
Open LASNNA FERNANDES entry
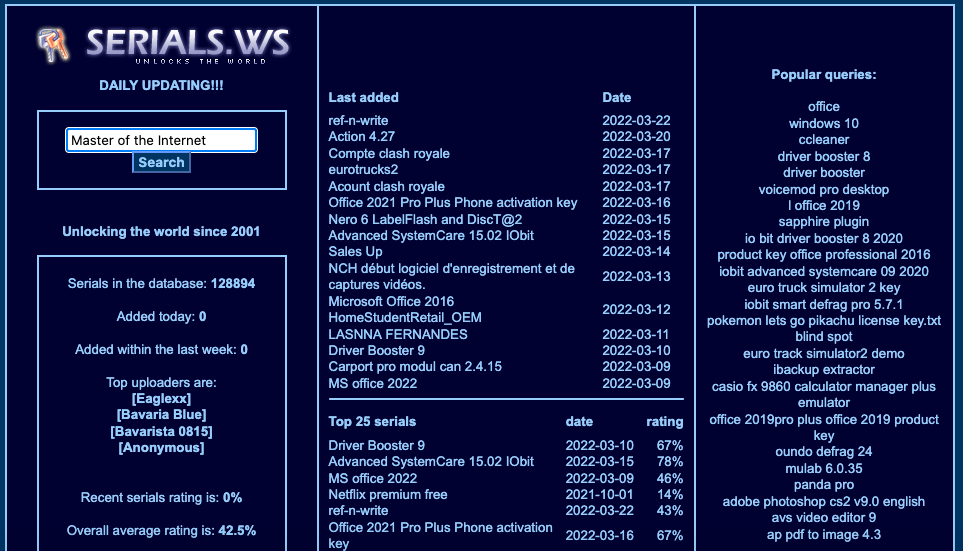point(398,334)
